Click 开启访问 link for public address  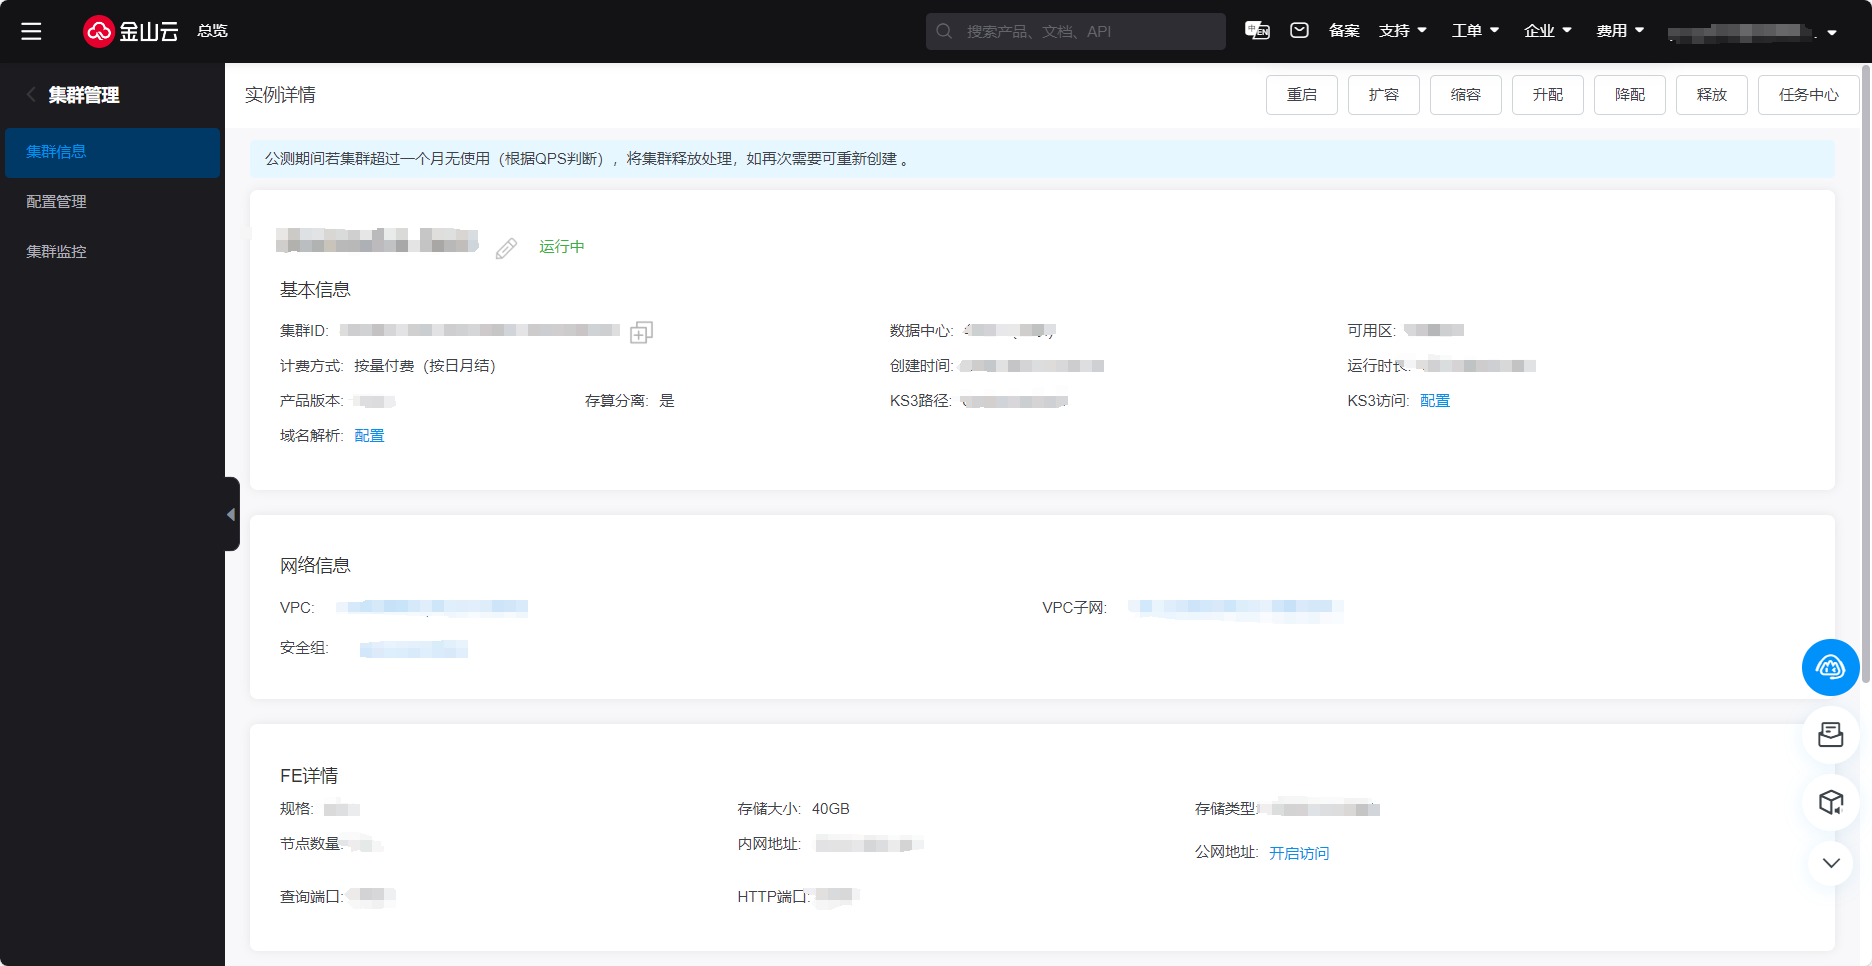pos(1299,853)
